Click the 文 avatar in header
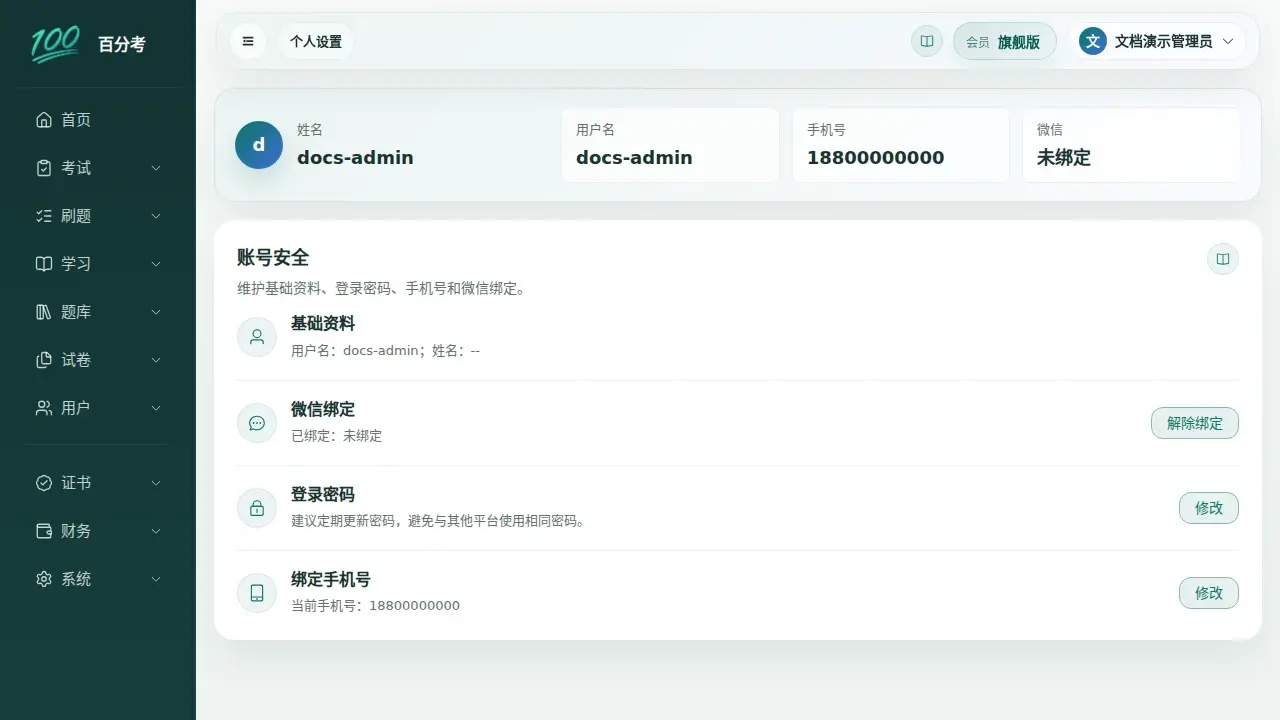Viewport: 1280px width, 720px height. (x=1093, y=41)
